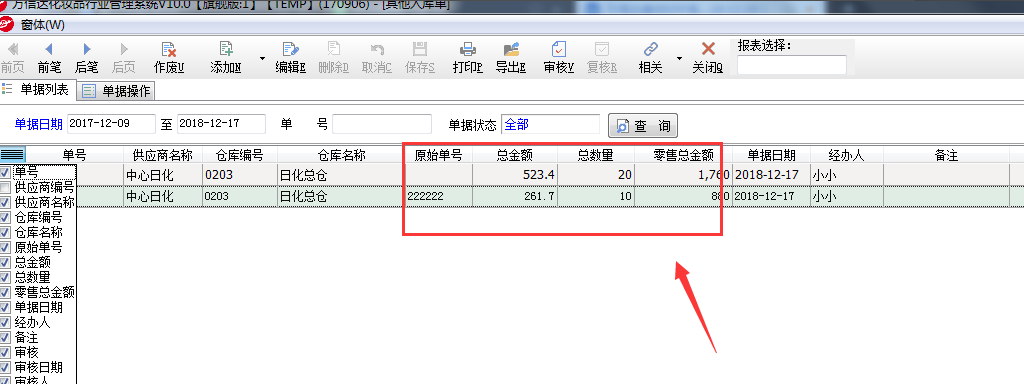This screenshot has height=384, width=1024.
Task: Uncheck the 单号 column checkbox
Action: [x=6, y=172]
